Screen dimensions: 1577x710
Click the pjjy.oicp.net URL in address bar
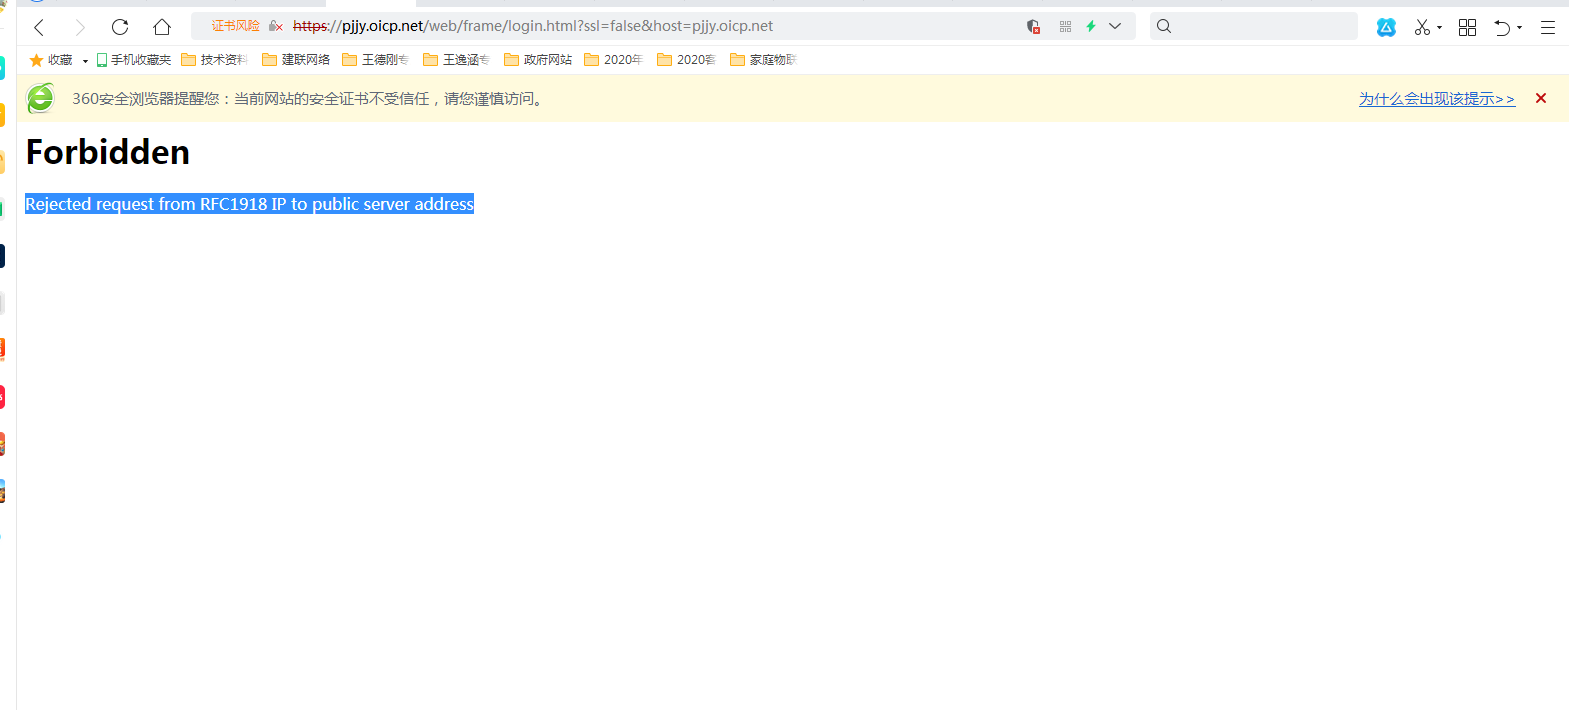click(x=533, y=26)
